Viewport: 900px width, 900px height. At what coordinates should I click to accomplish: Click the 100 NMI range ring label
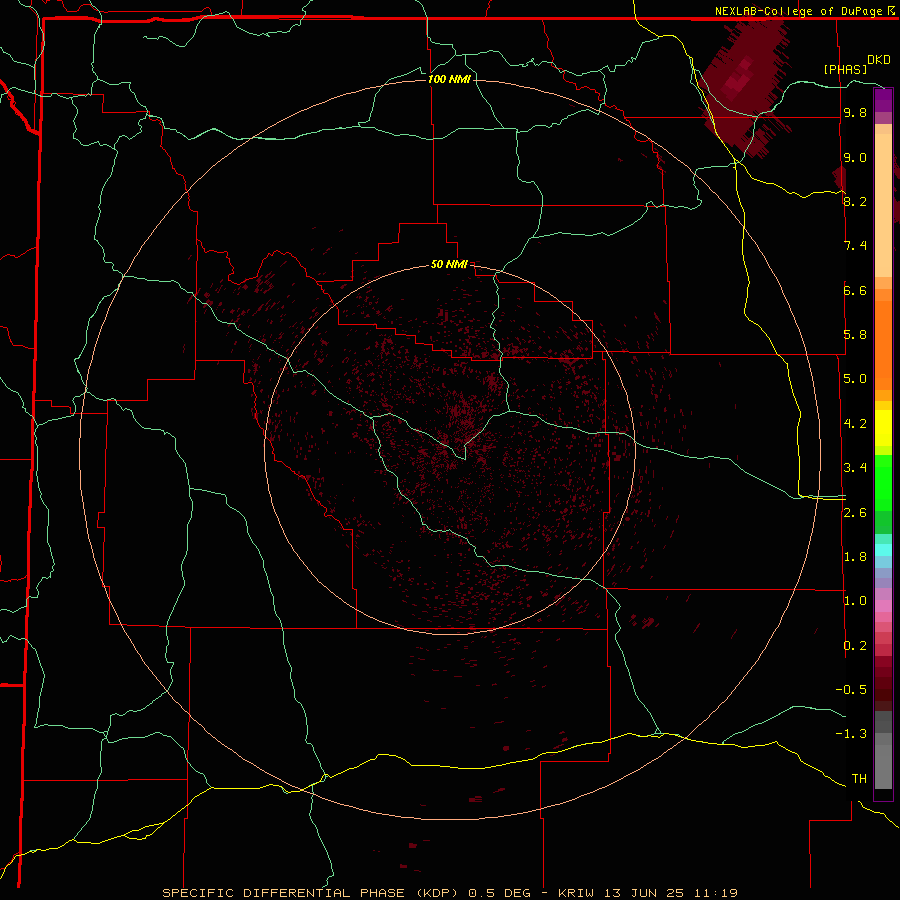[x=449, y=79]
